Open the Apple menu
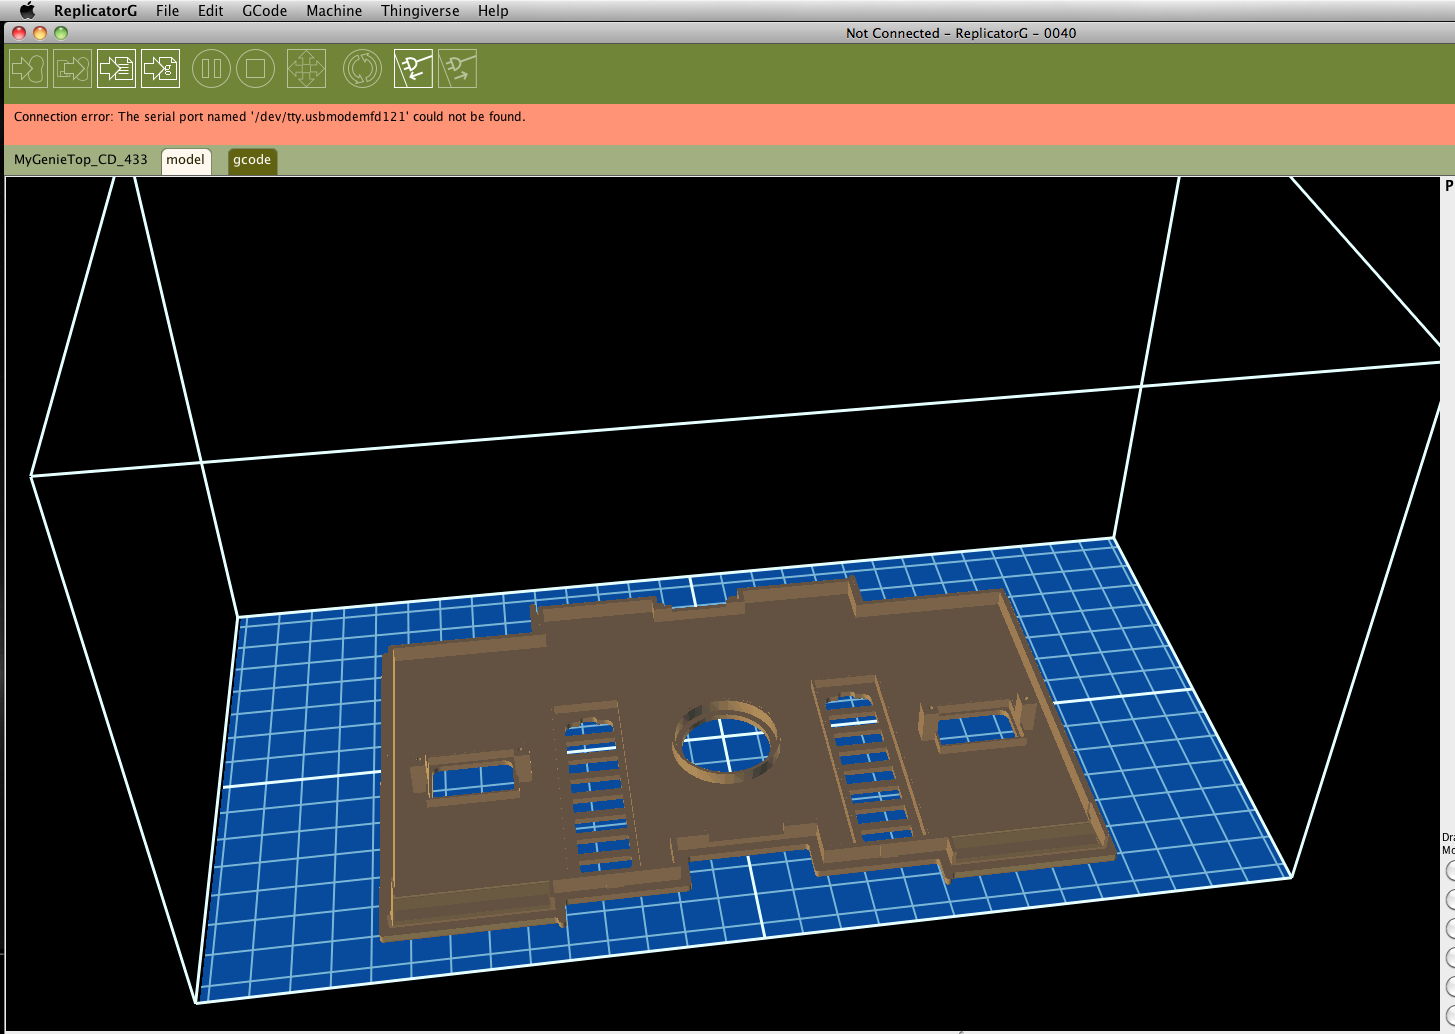 pos(27,10)
